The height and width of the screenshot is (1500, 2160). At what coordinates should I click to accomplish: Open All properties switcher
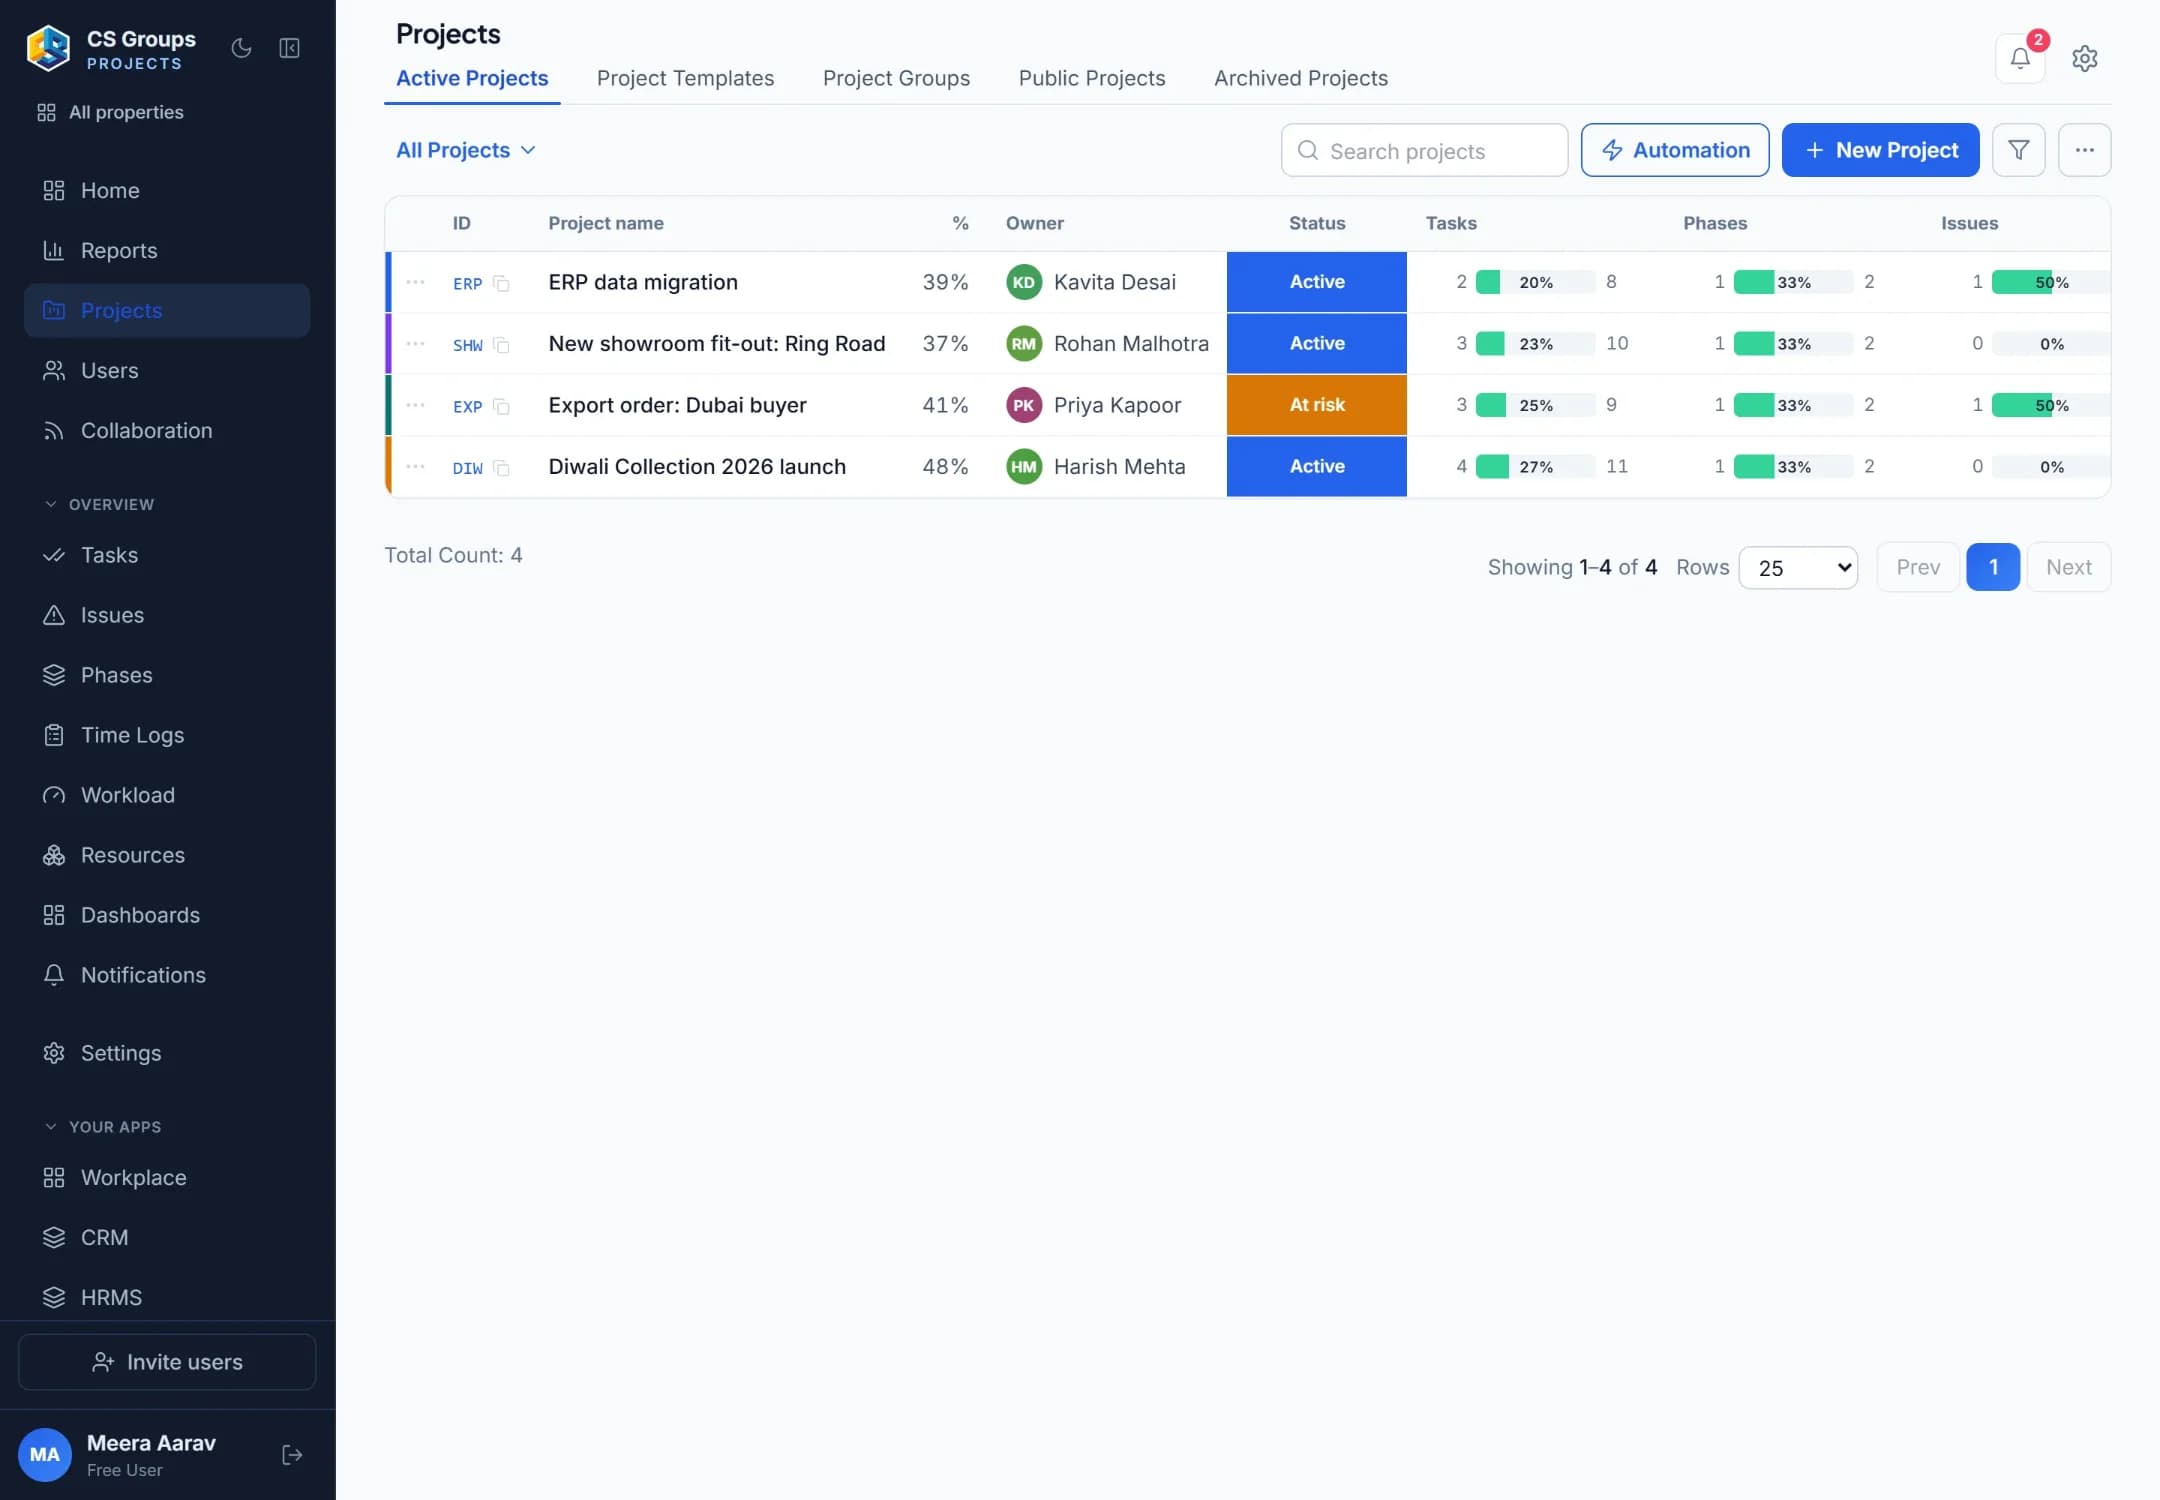click(x=110, y=112)
